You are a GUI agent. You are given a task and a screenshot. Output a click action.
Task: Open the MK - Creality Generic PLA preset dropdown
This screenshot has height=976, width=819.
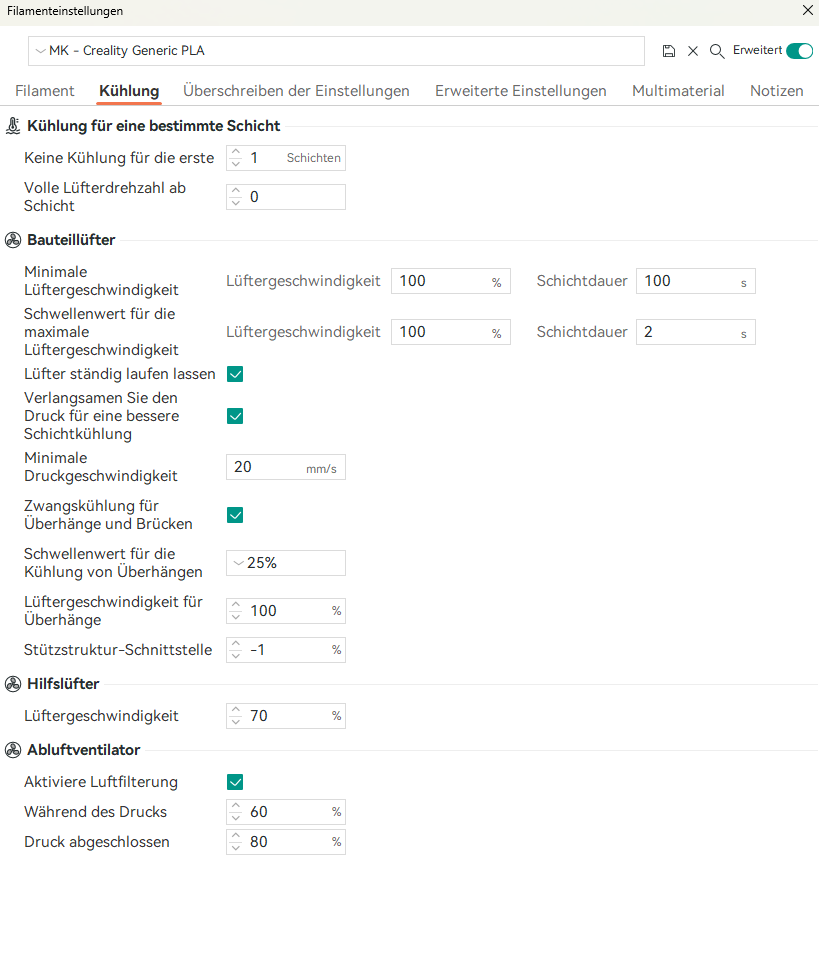pyautogui.click(x=336, y=51)
